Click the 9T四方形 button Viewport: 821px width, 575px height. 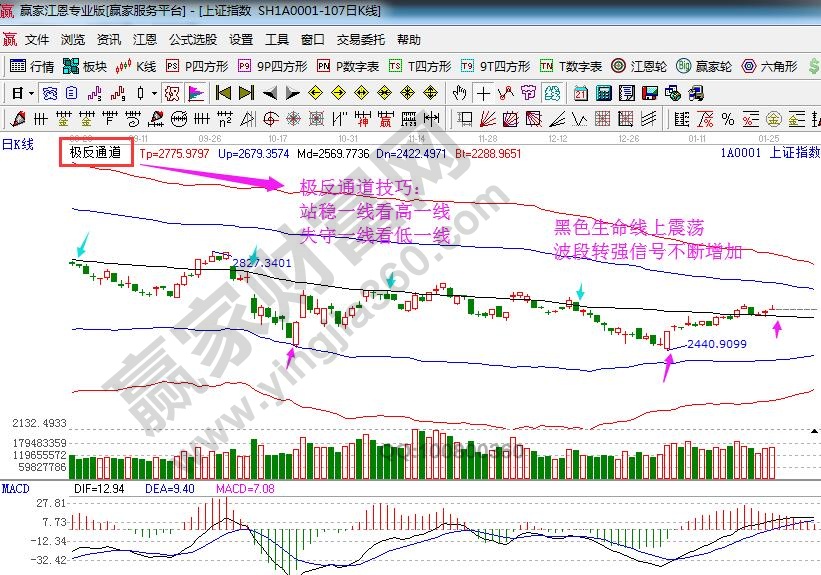495,66
